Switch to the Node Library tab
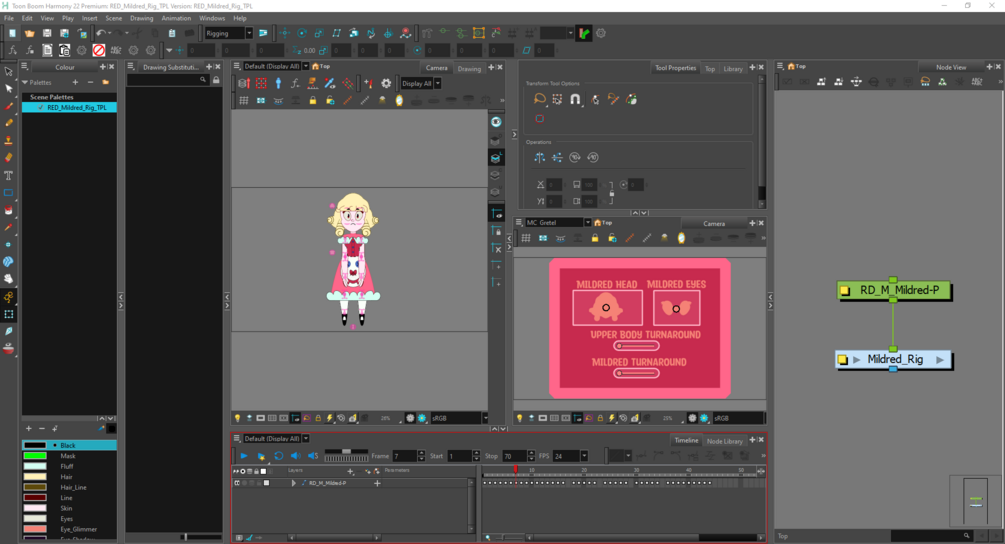1005x544 pixels. click(724, 441)
